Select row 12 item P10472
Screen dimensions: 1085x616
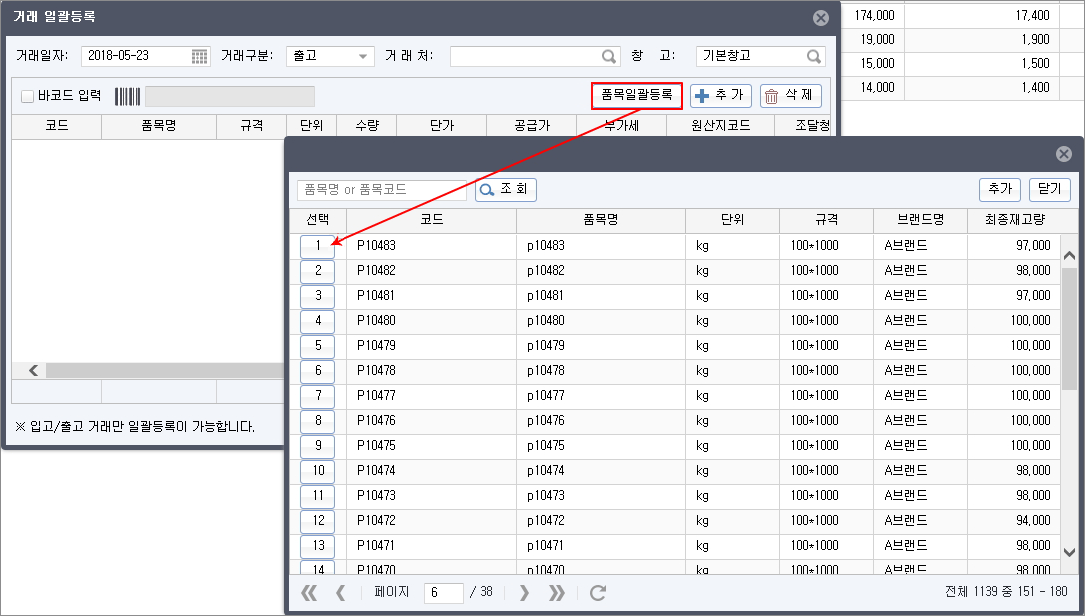(x=318, y=520)
